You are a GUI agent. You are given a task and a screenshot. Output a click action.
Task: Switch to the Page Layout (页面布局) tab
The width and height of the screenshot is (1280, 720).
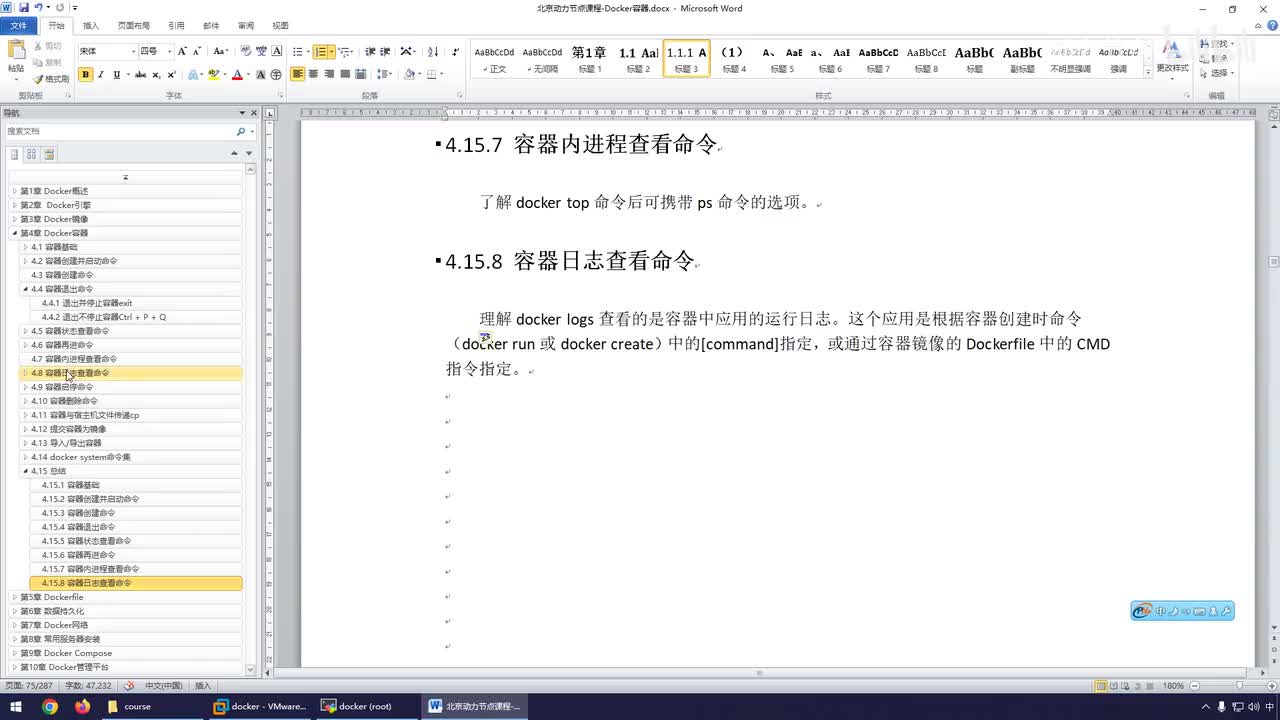[133, 26]
